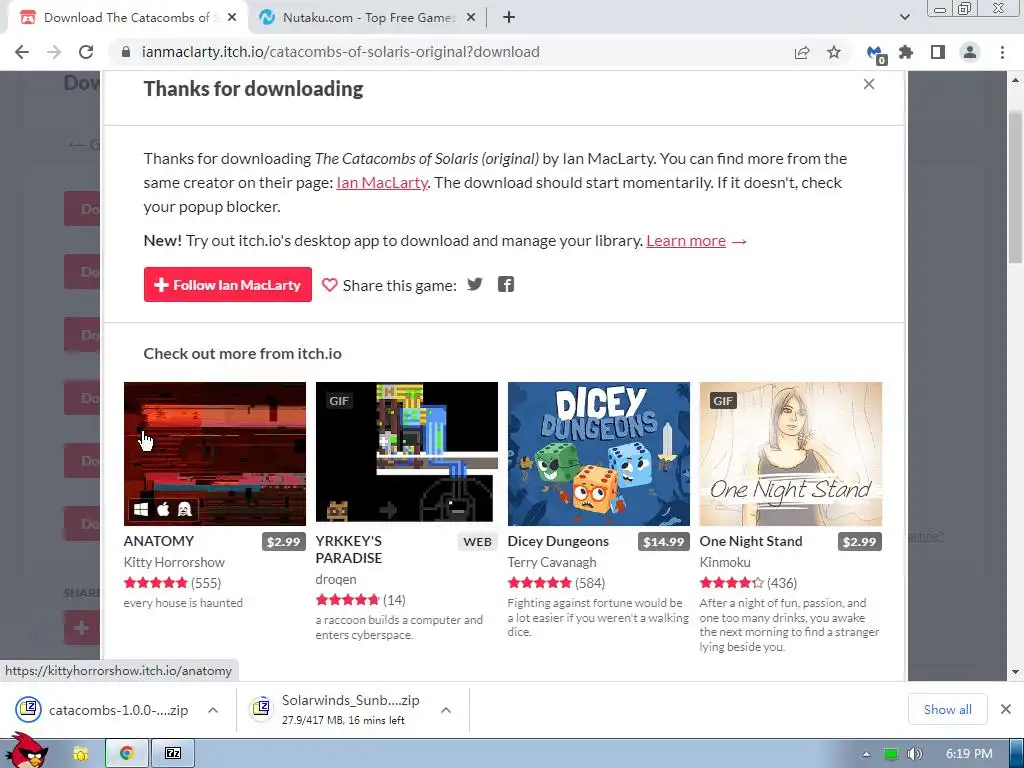The image size is (1024, 768).
Task: Switch to the Nutaku.com tab
Action: 367,18
